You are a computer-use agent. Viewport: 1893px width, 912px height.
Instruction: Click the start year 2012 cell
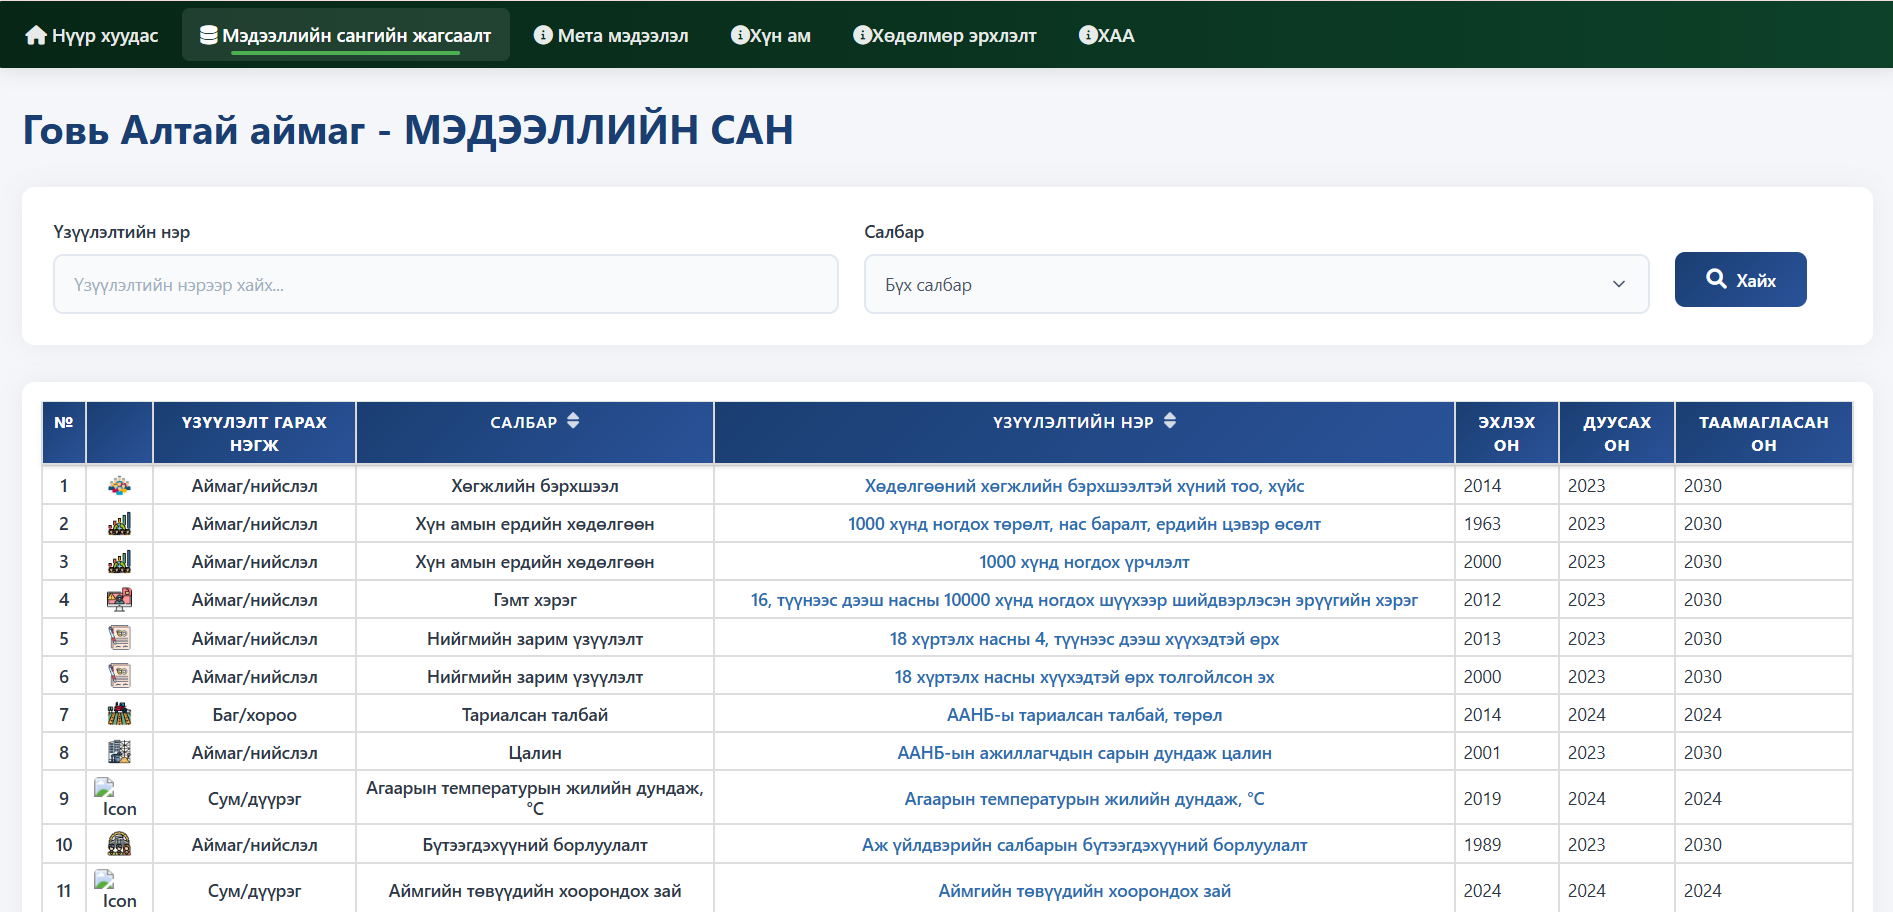coord(1507,600)
